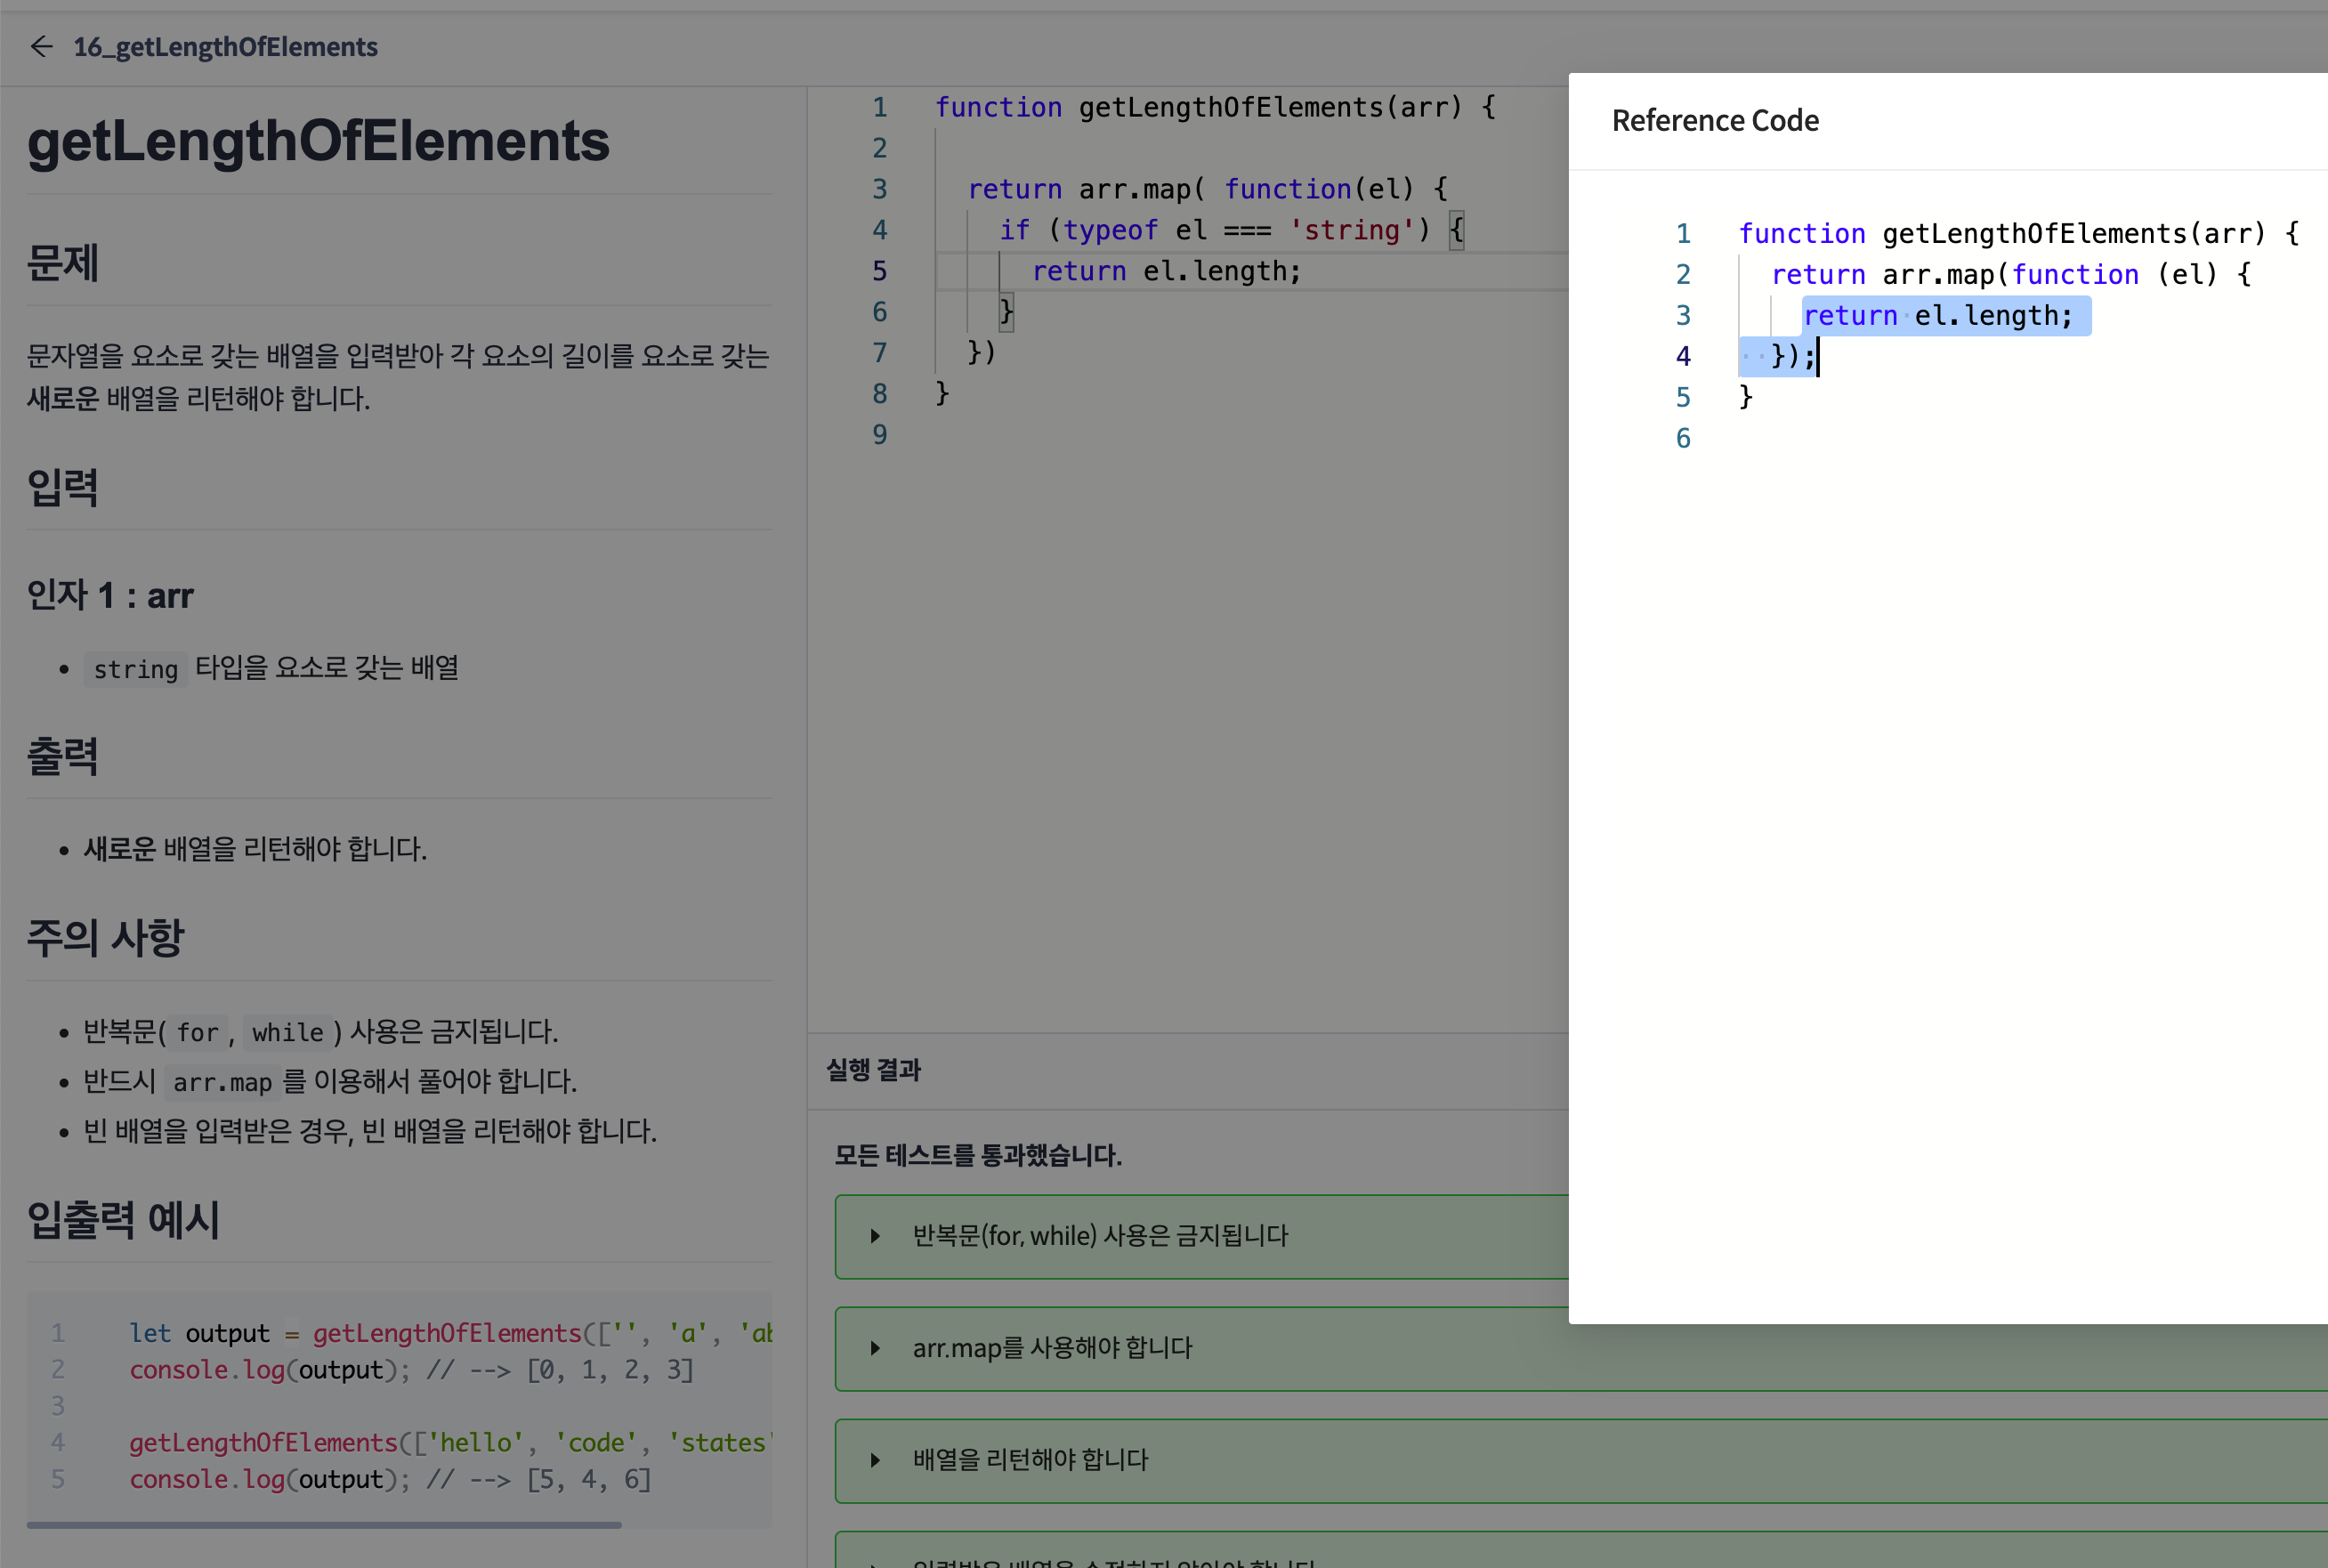Click the 'string' inline code tag
Screen dimensions: 2328x1568
[136, 669]
